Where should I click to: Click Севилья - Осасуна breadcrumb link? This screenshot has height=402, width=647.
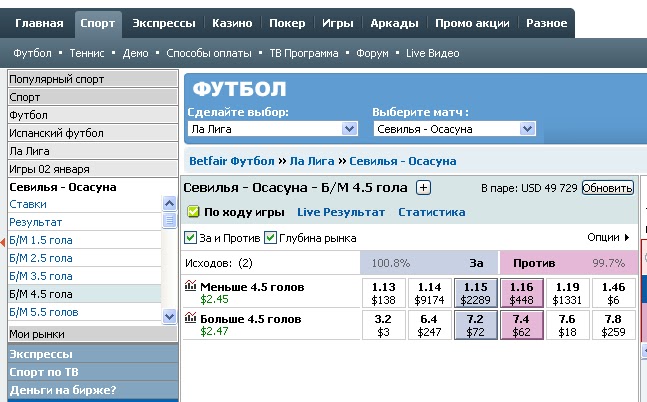click(x=403, y=161)
